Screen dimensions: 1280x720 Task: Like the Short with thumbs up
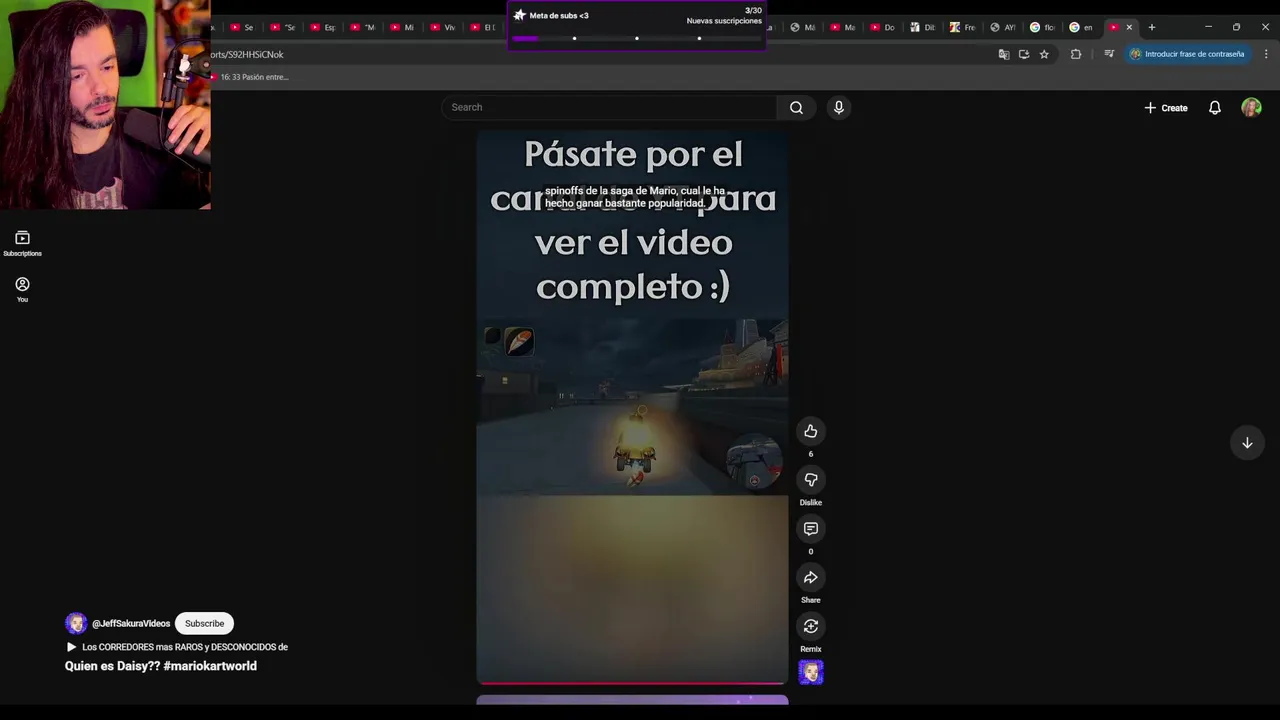click(811, 431)
